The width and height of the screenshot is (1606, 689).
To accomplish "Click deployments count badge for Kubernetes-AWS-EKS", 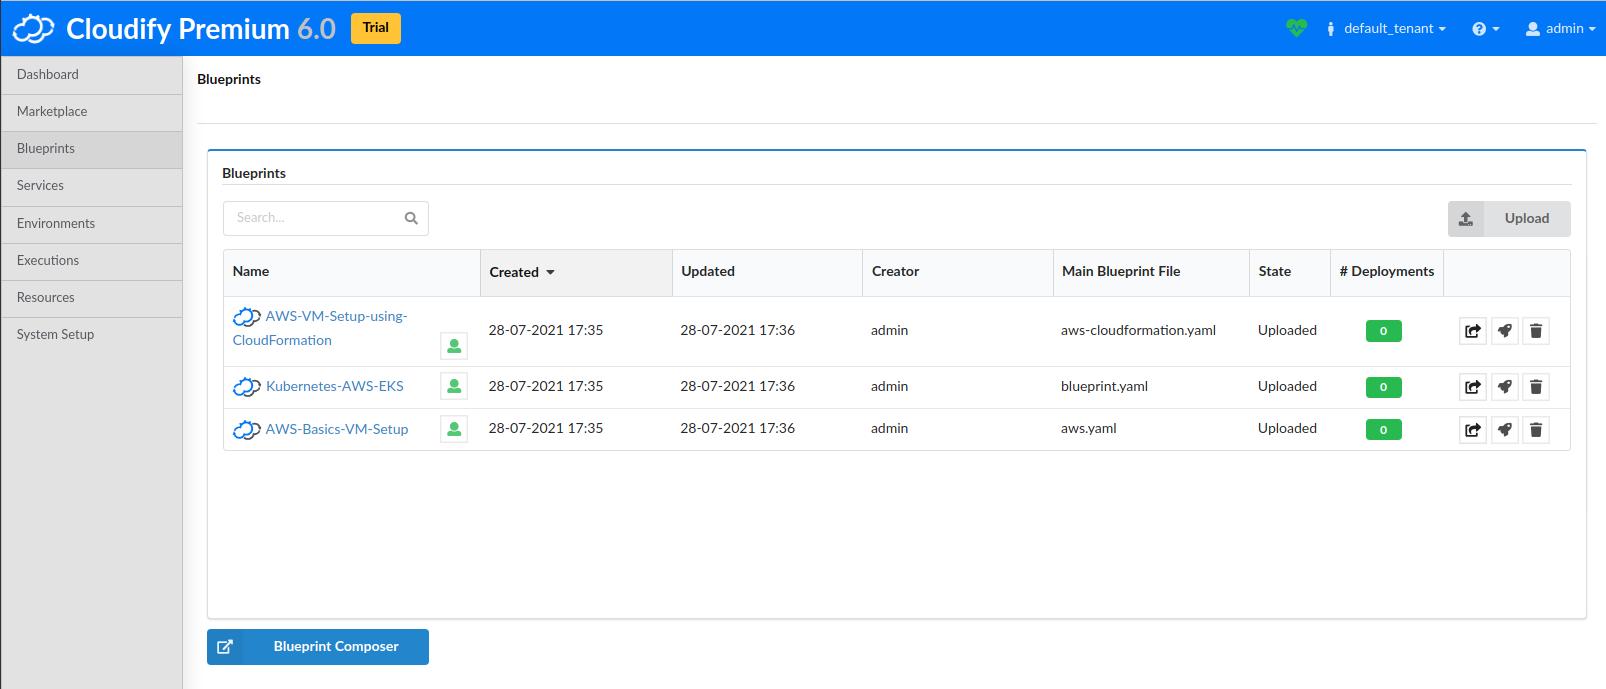I will pos(1383,387).
